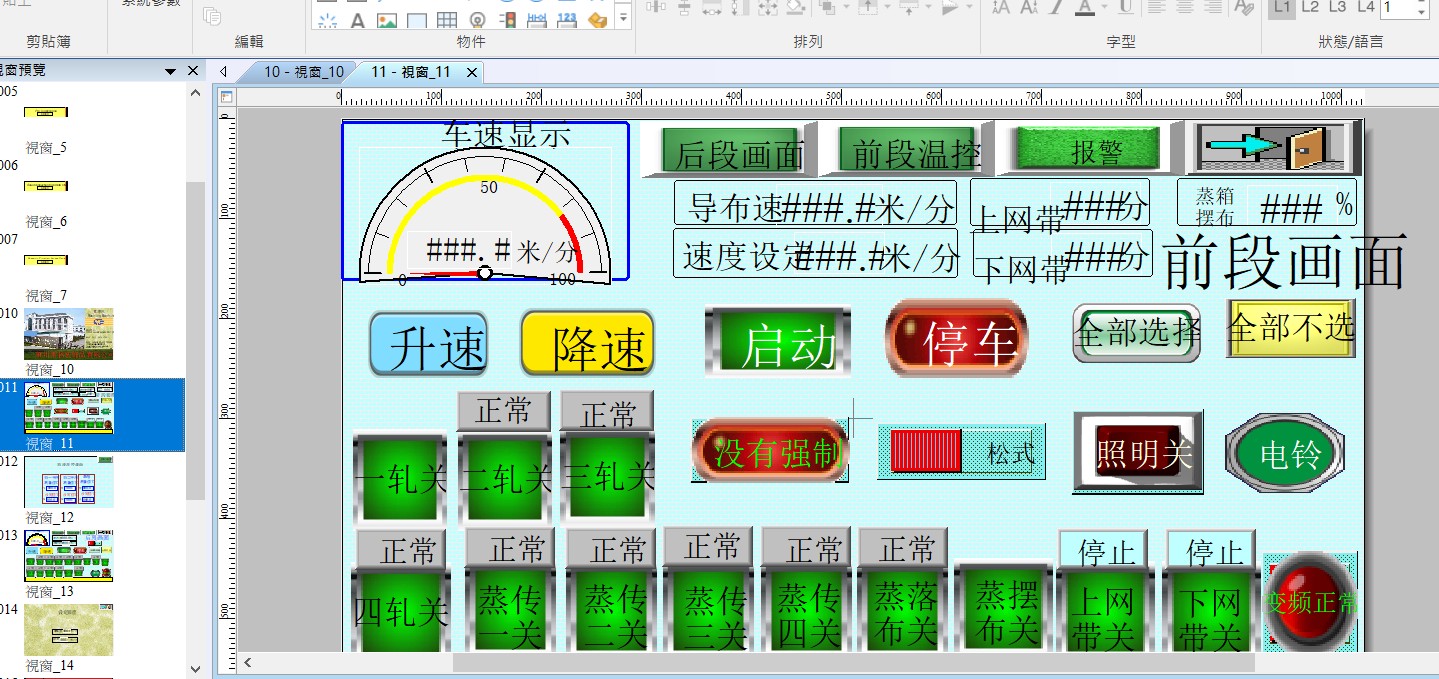
Task: Switch to the 10 - 視窗_10 tab
Action: click(x=303, y=72)
